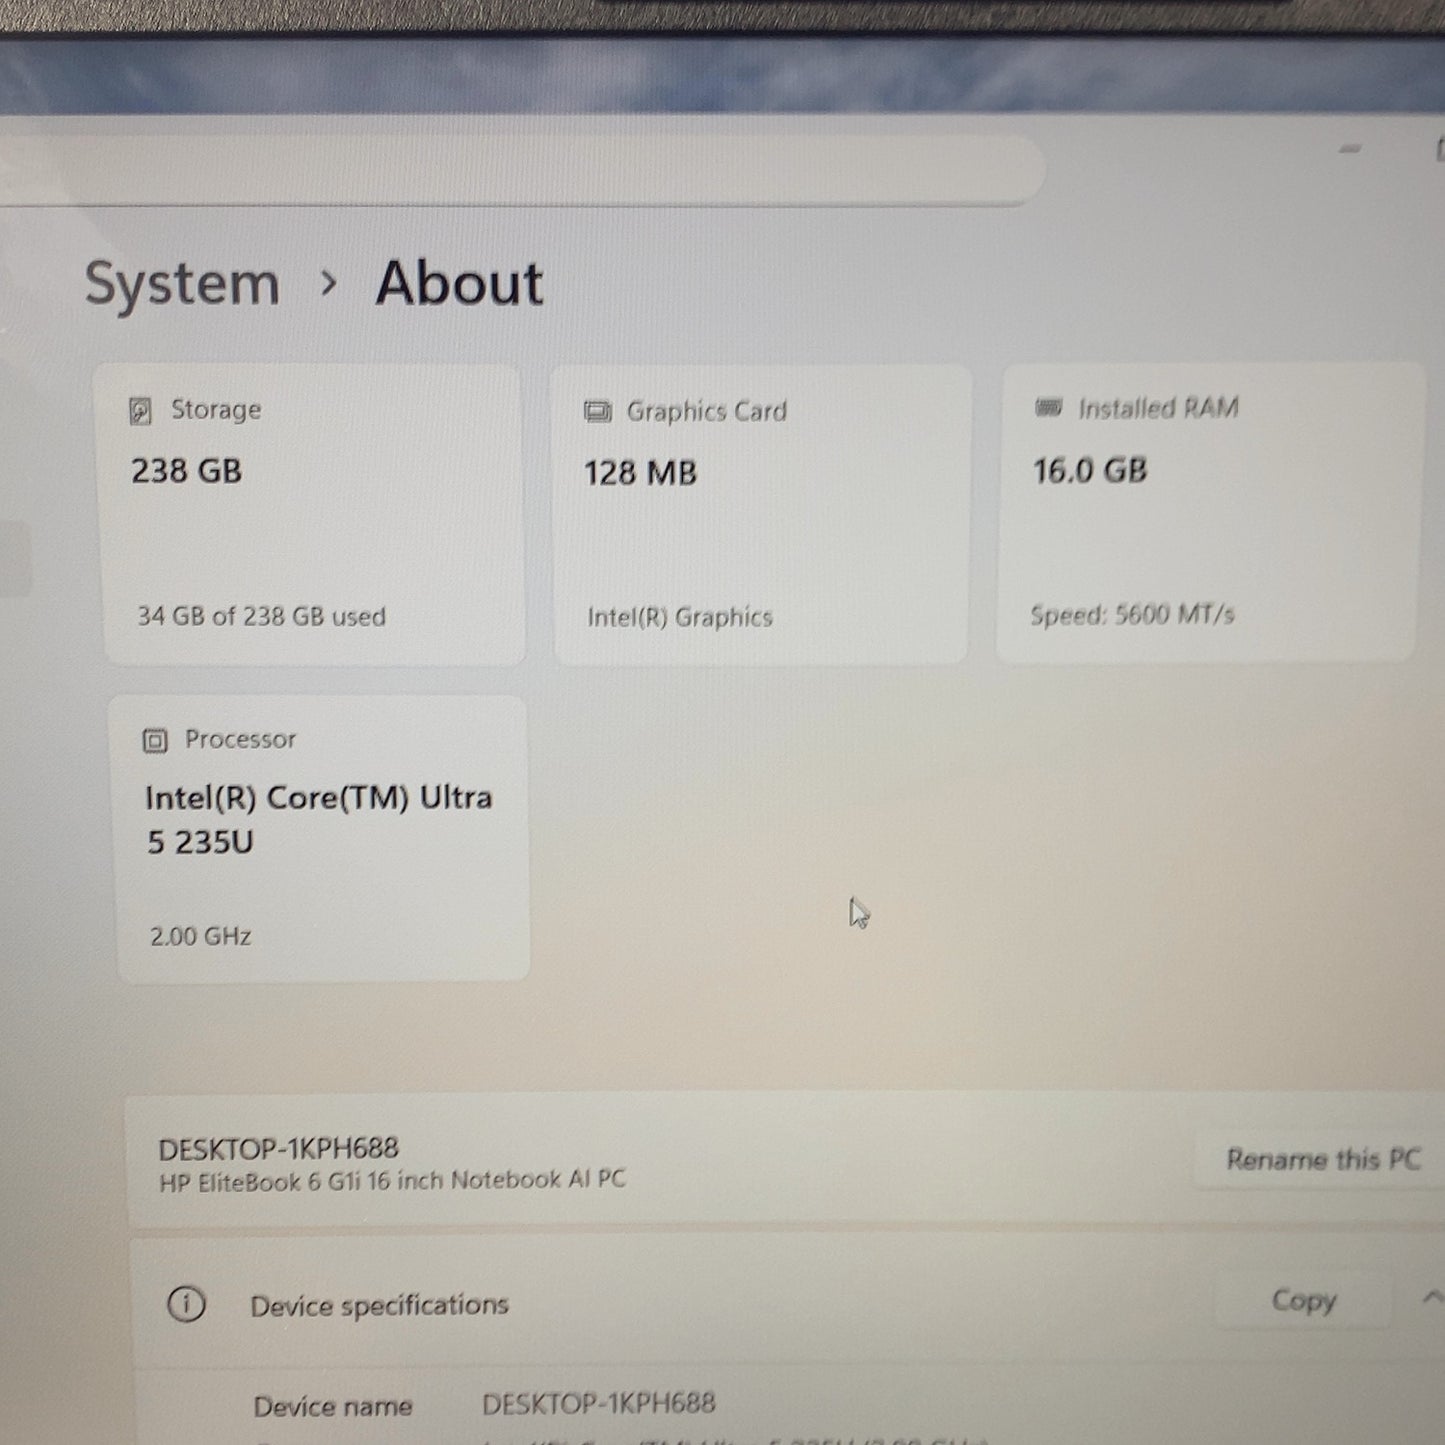The height and width of the screenshot is (1445, 1445).
Task: Click the Device specifications label
Action: pyautogui.click(x=380, y=1305)
